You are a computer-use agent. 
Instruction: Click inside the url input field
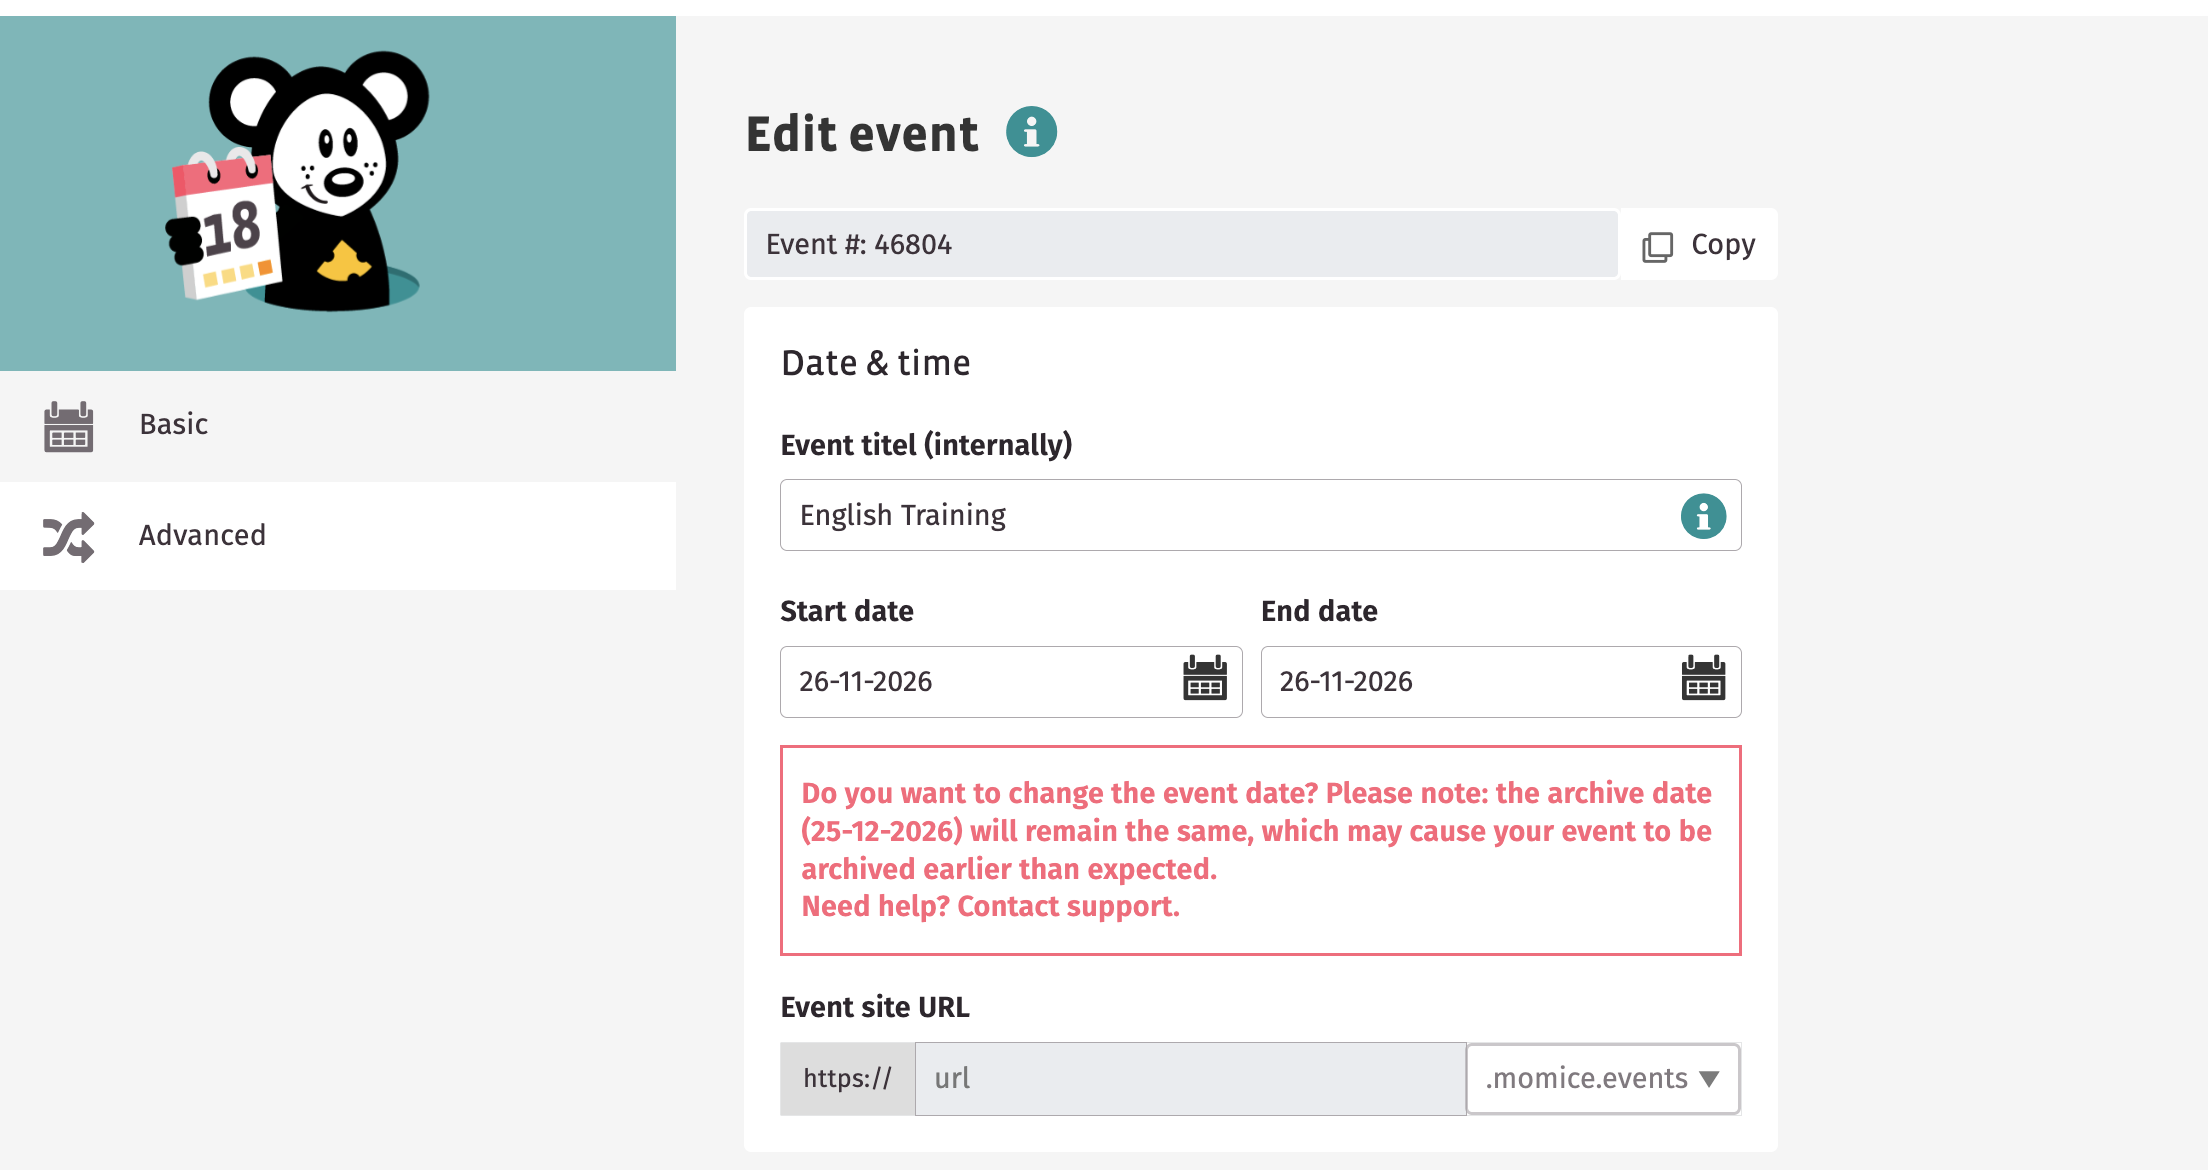pos(1190,1078)
